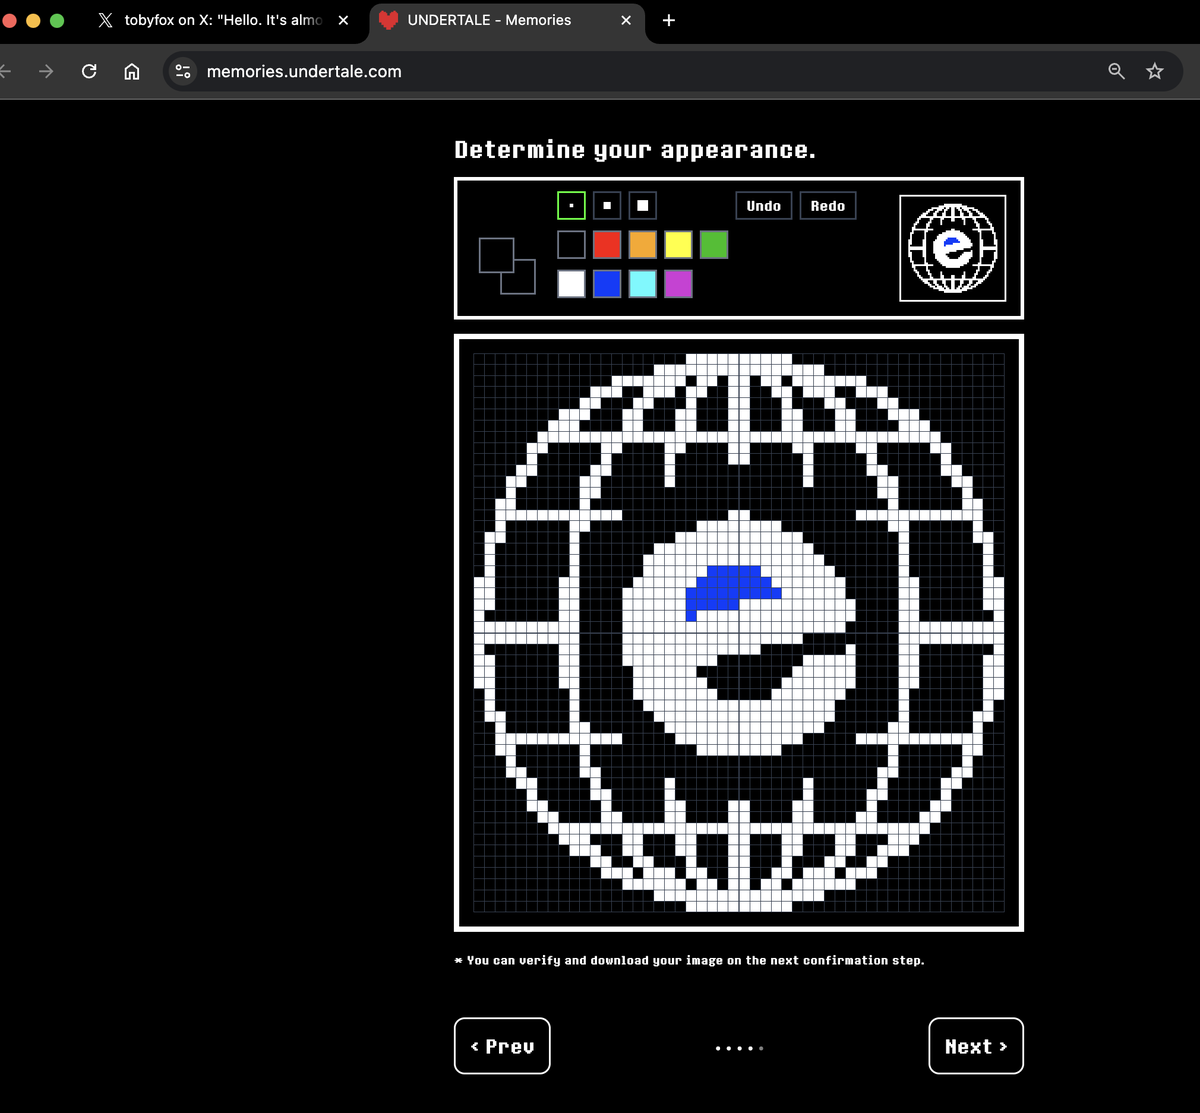Go forward in browser history
1200x1113 pixels.
[46, 71]
